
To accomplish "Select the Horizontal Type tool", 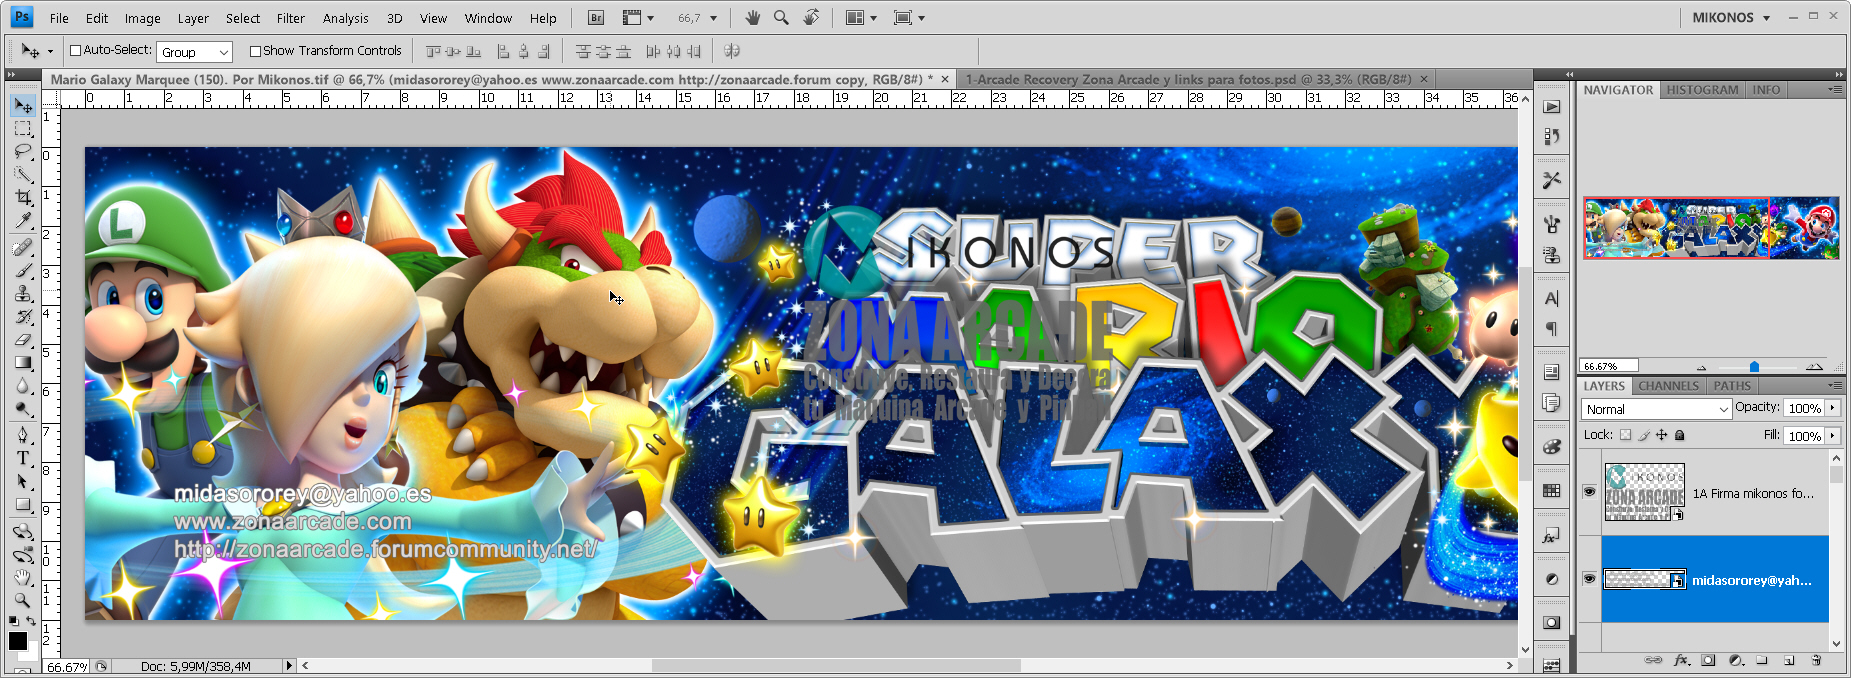I will (23, 458).
